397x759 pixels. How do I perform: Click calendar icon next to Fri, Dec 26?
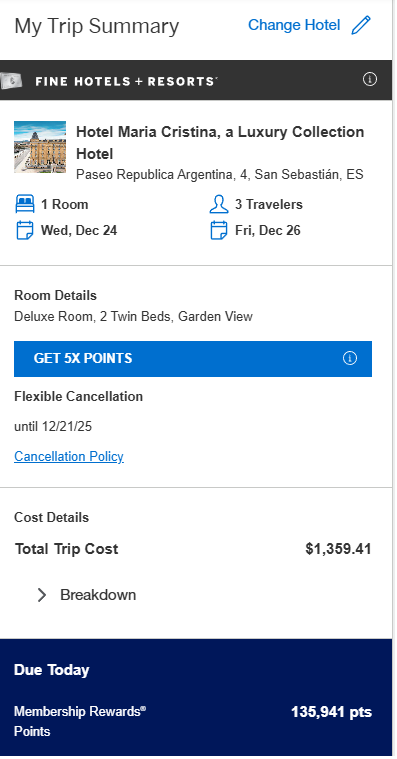[x=219, y=230]
